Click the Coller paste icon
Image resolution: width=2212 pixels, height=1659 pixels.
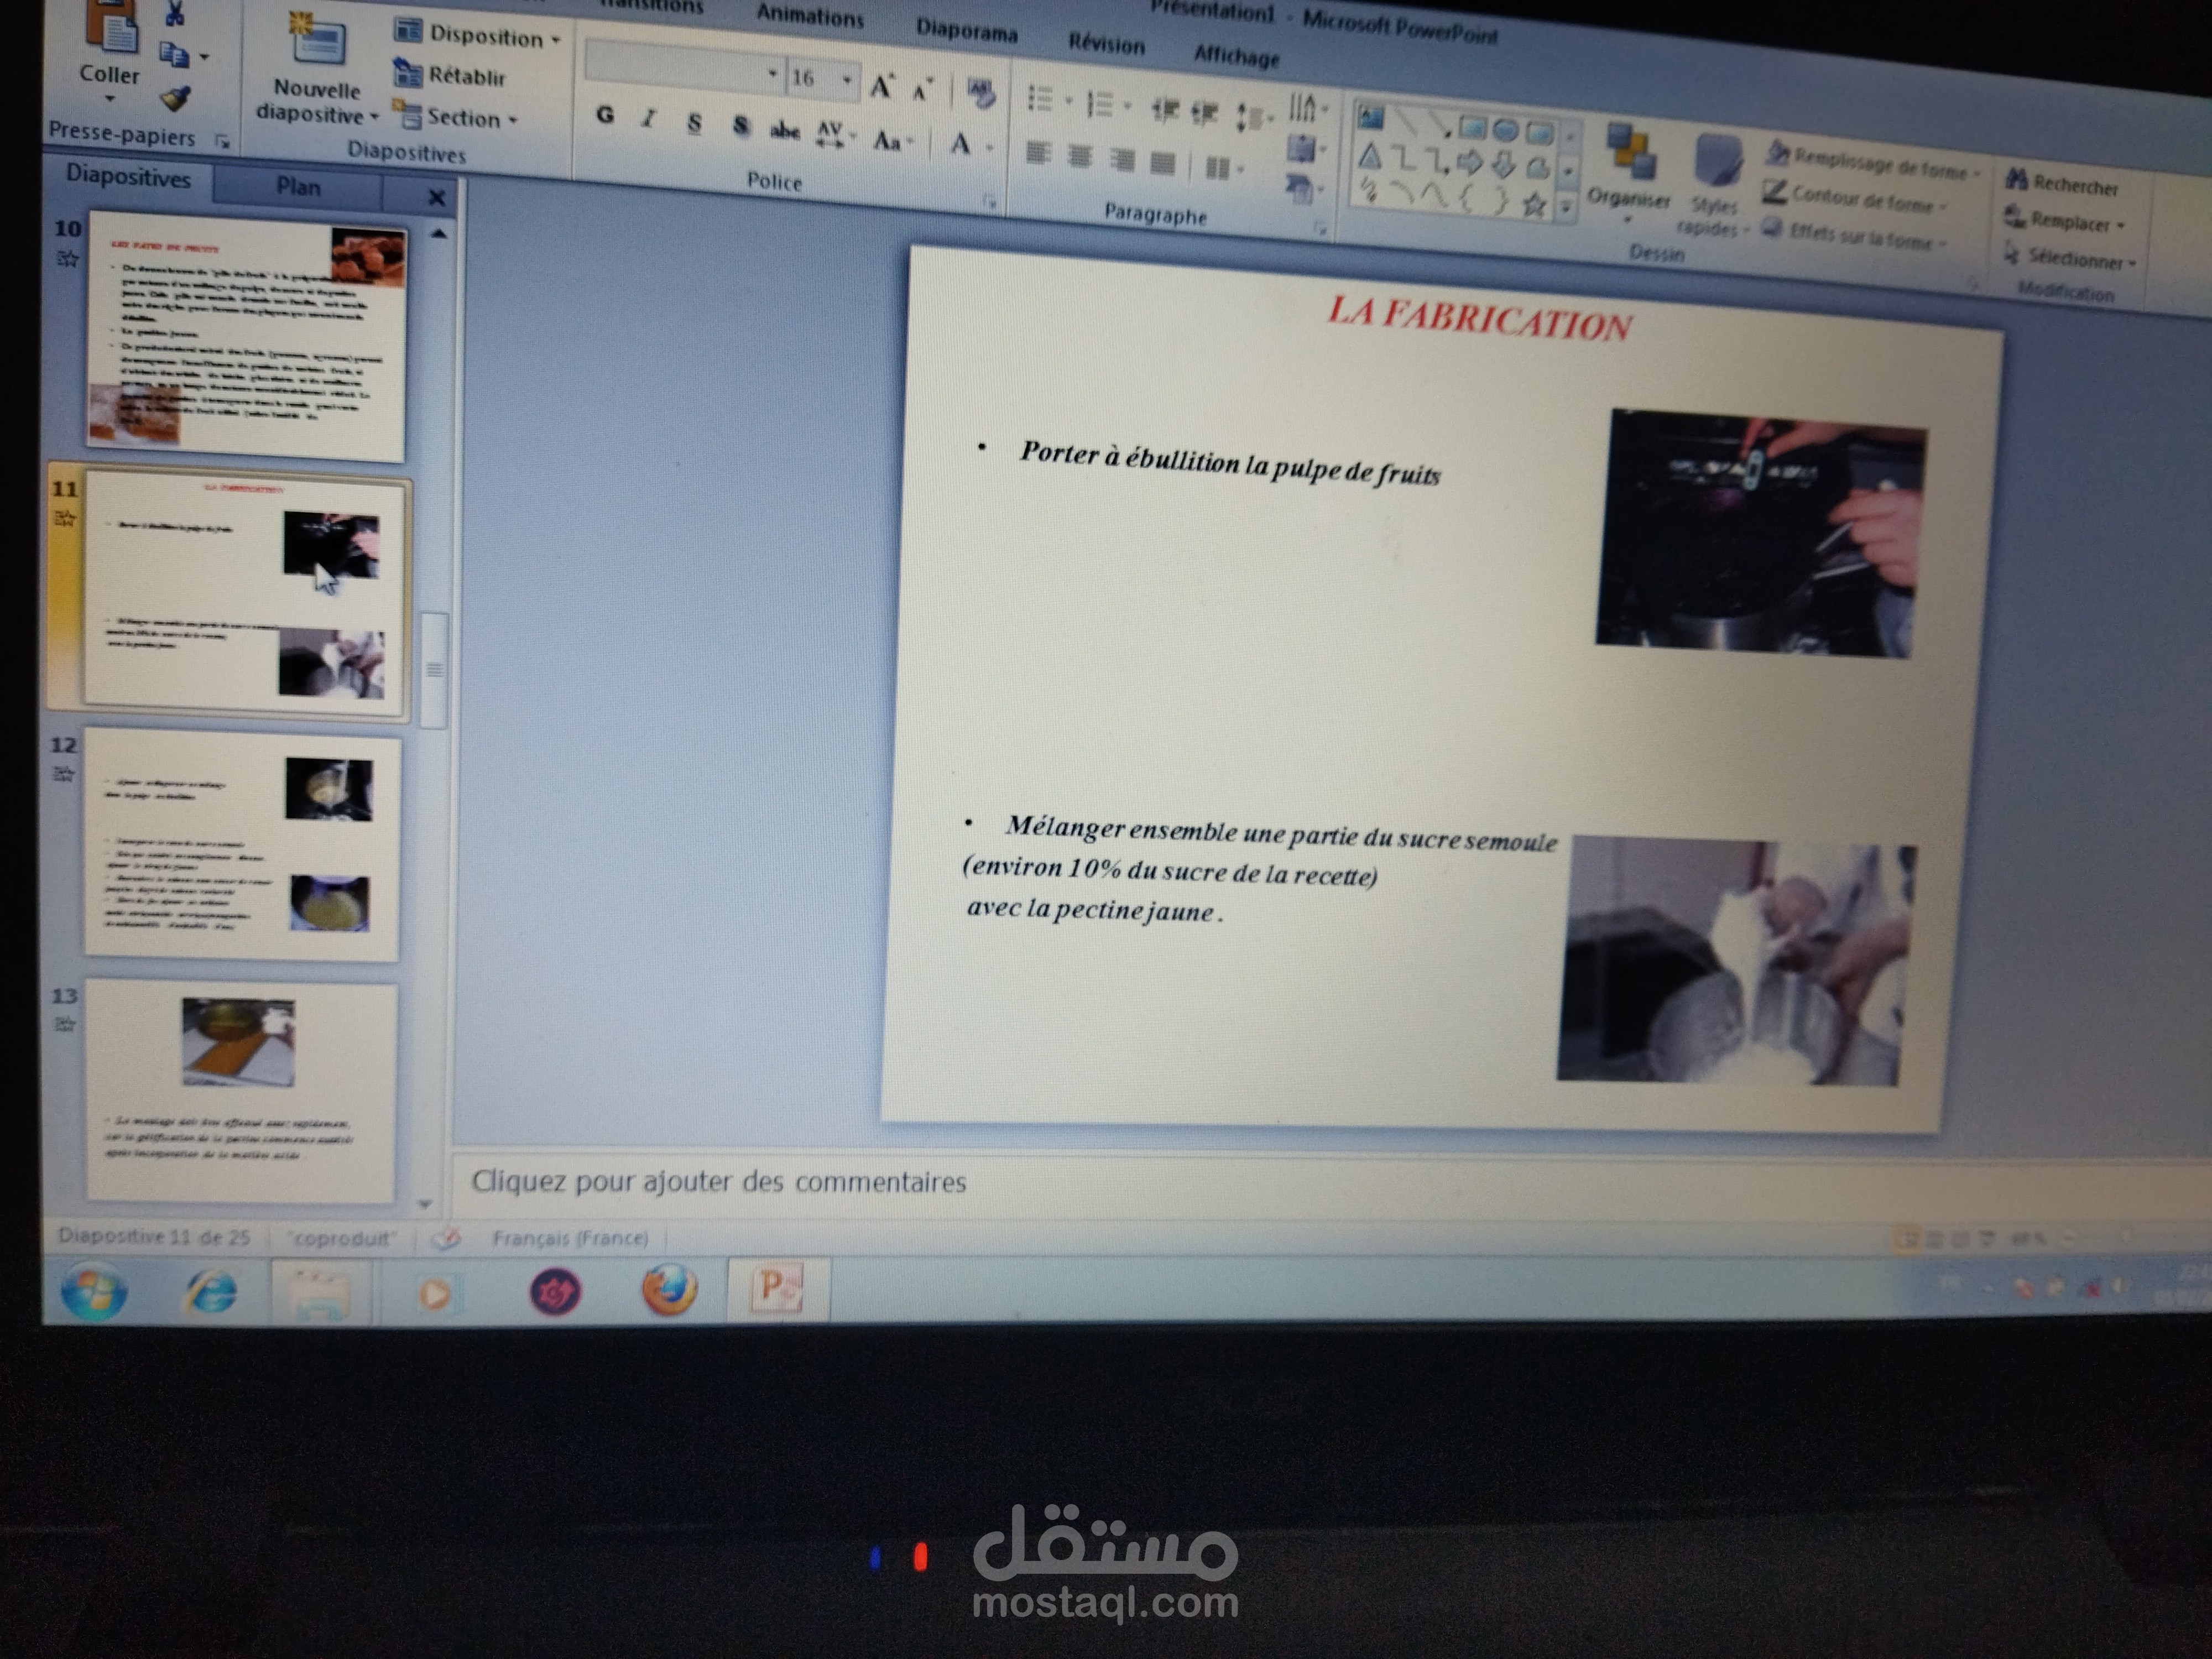point(111,28)
